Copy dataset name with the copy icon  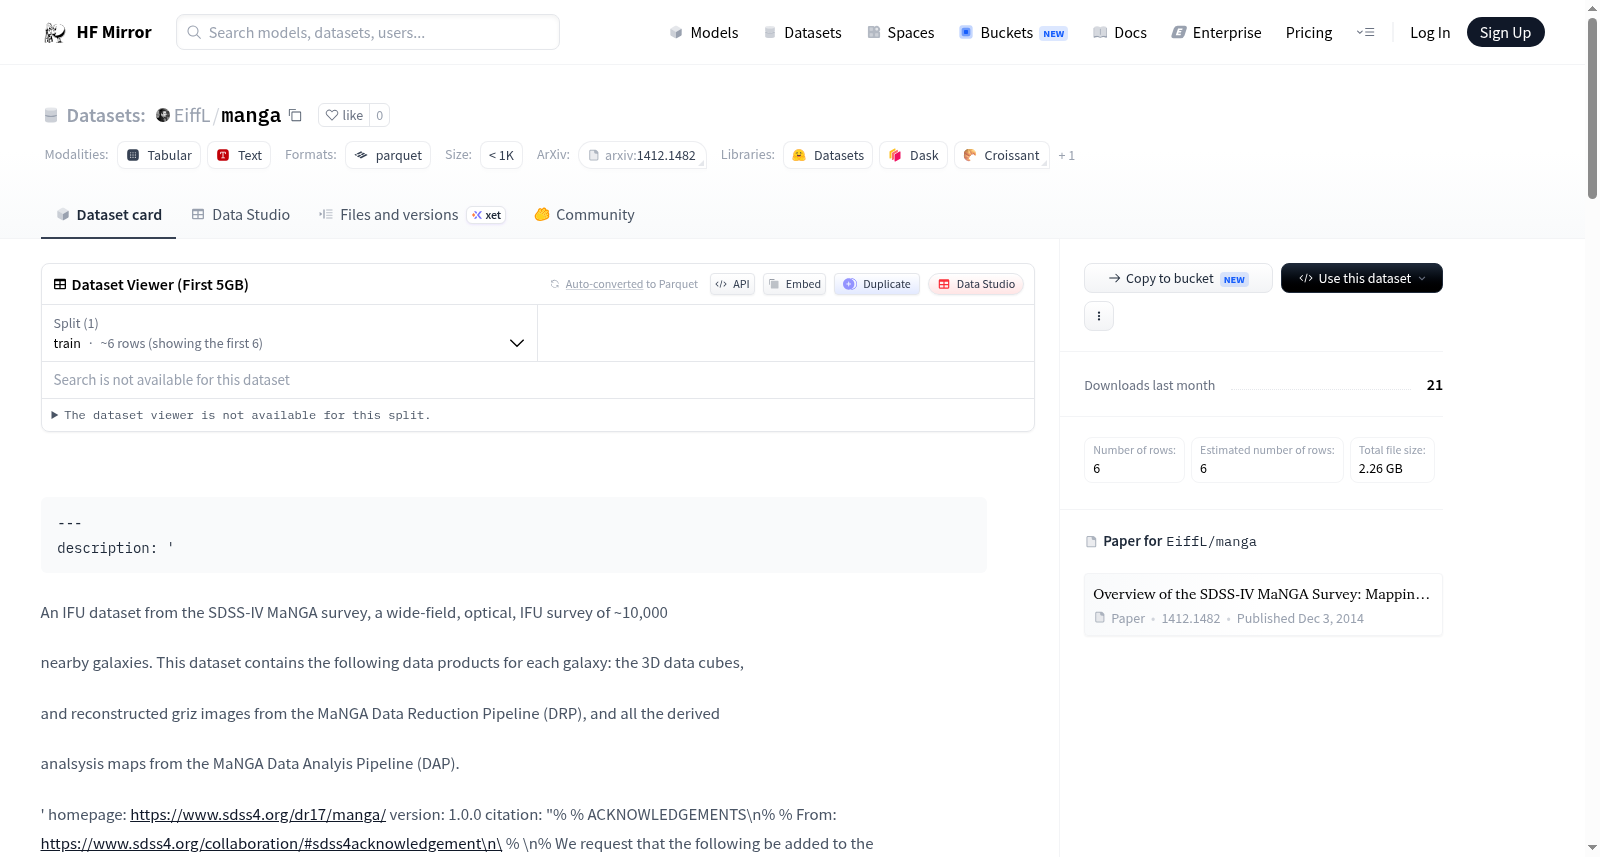[295, 115]
